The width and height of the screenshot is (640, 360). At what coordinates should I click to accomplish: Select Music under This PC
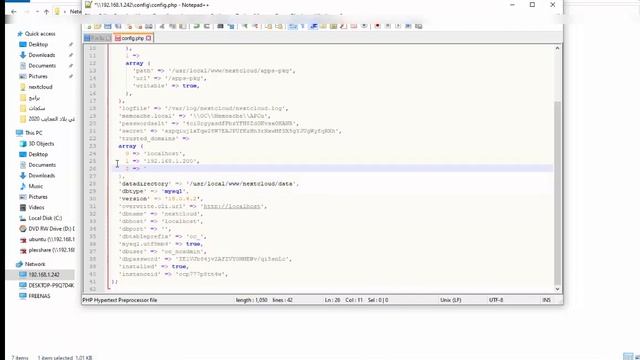[35, 186]
